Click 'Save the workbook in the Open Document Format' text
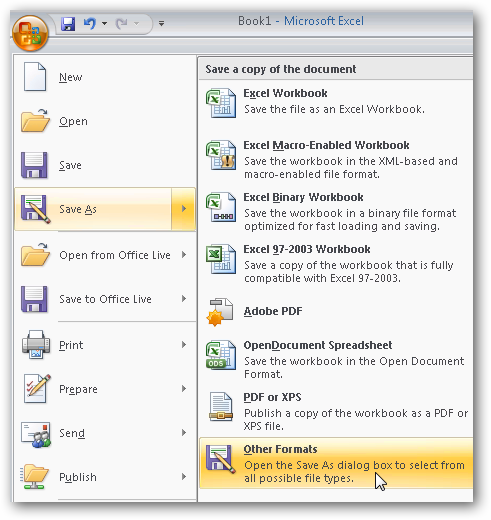Image resolution: width=491 pixels, height=520 pixels. [354, 368]
